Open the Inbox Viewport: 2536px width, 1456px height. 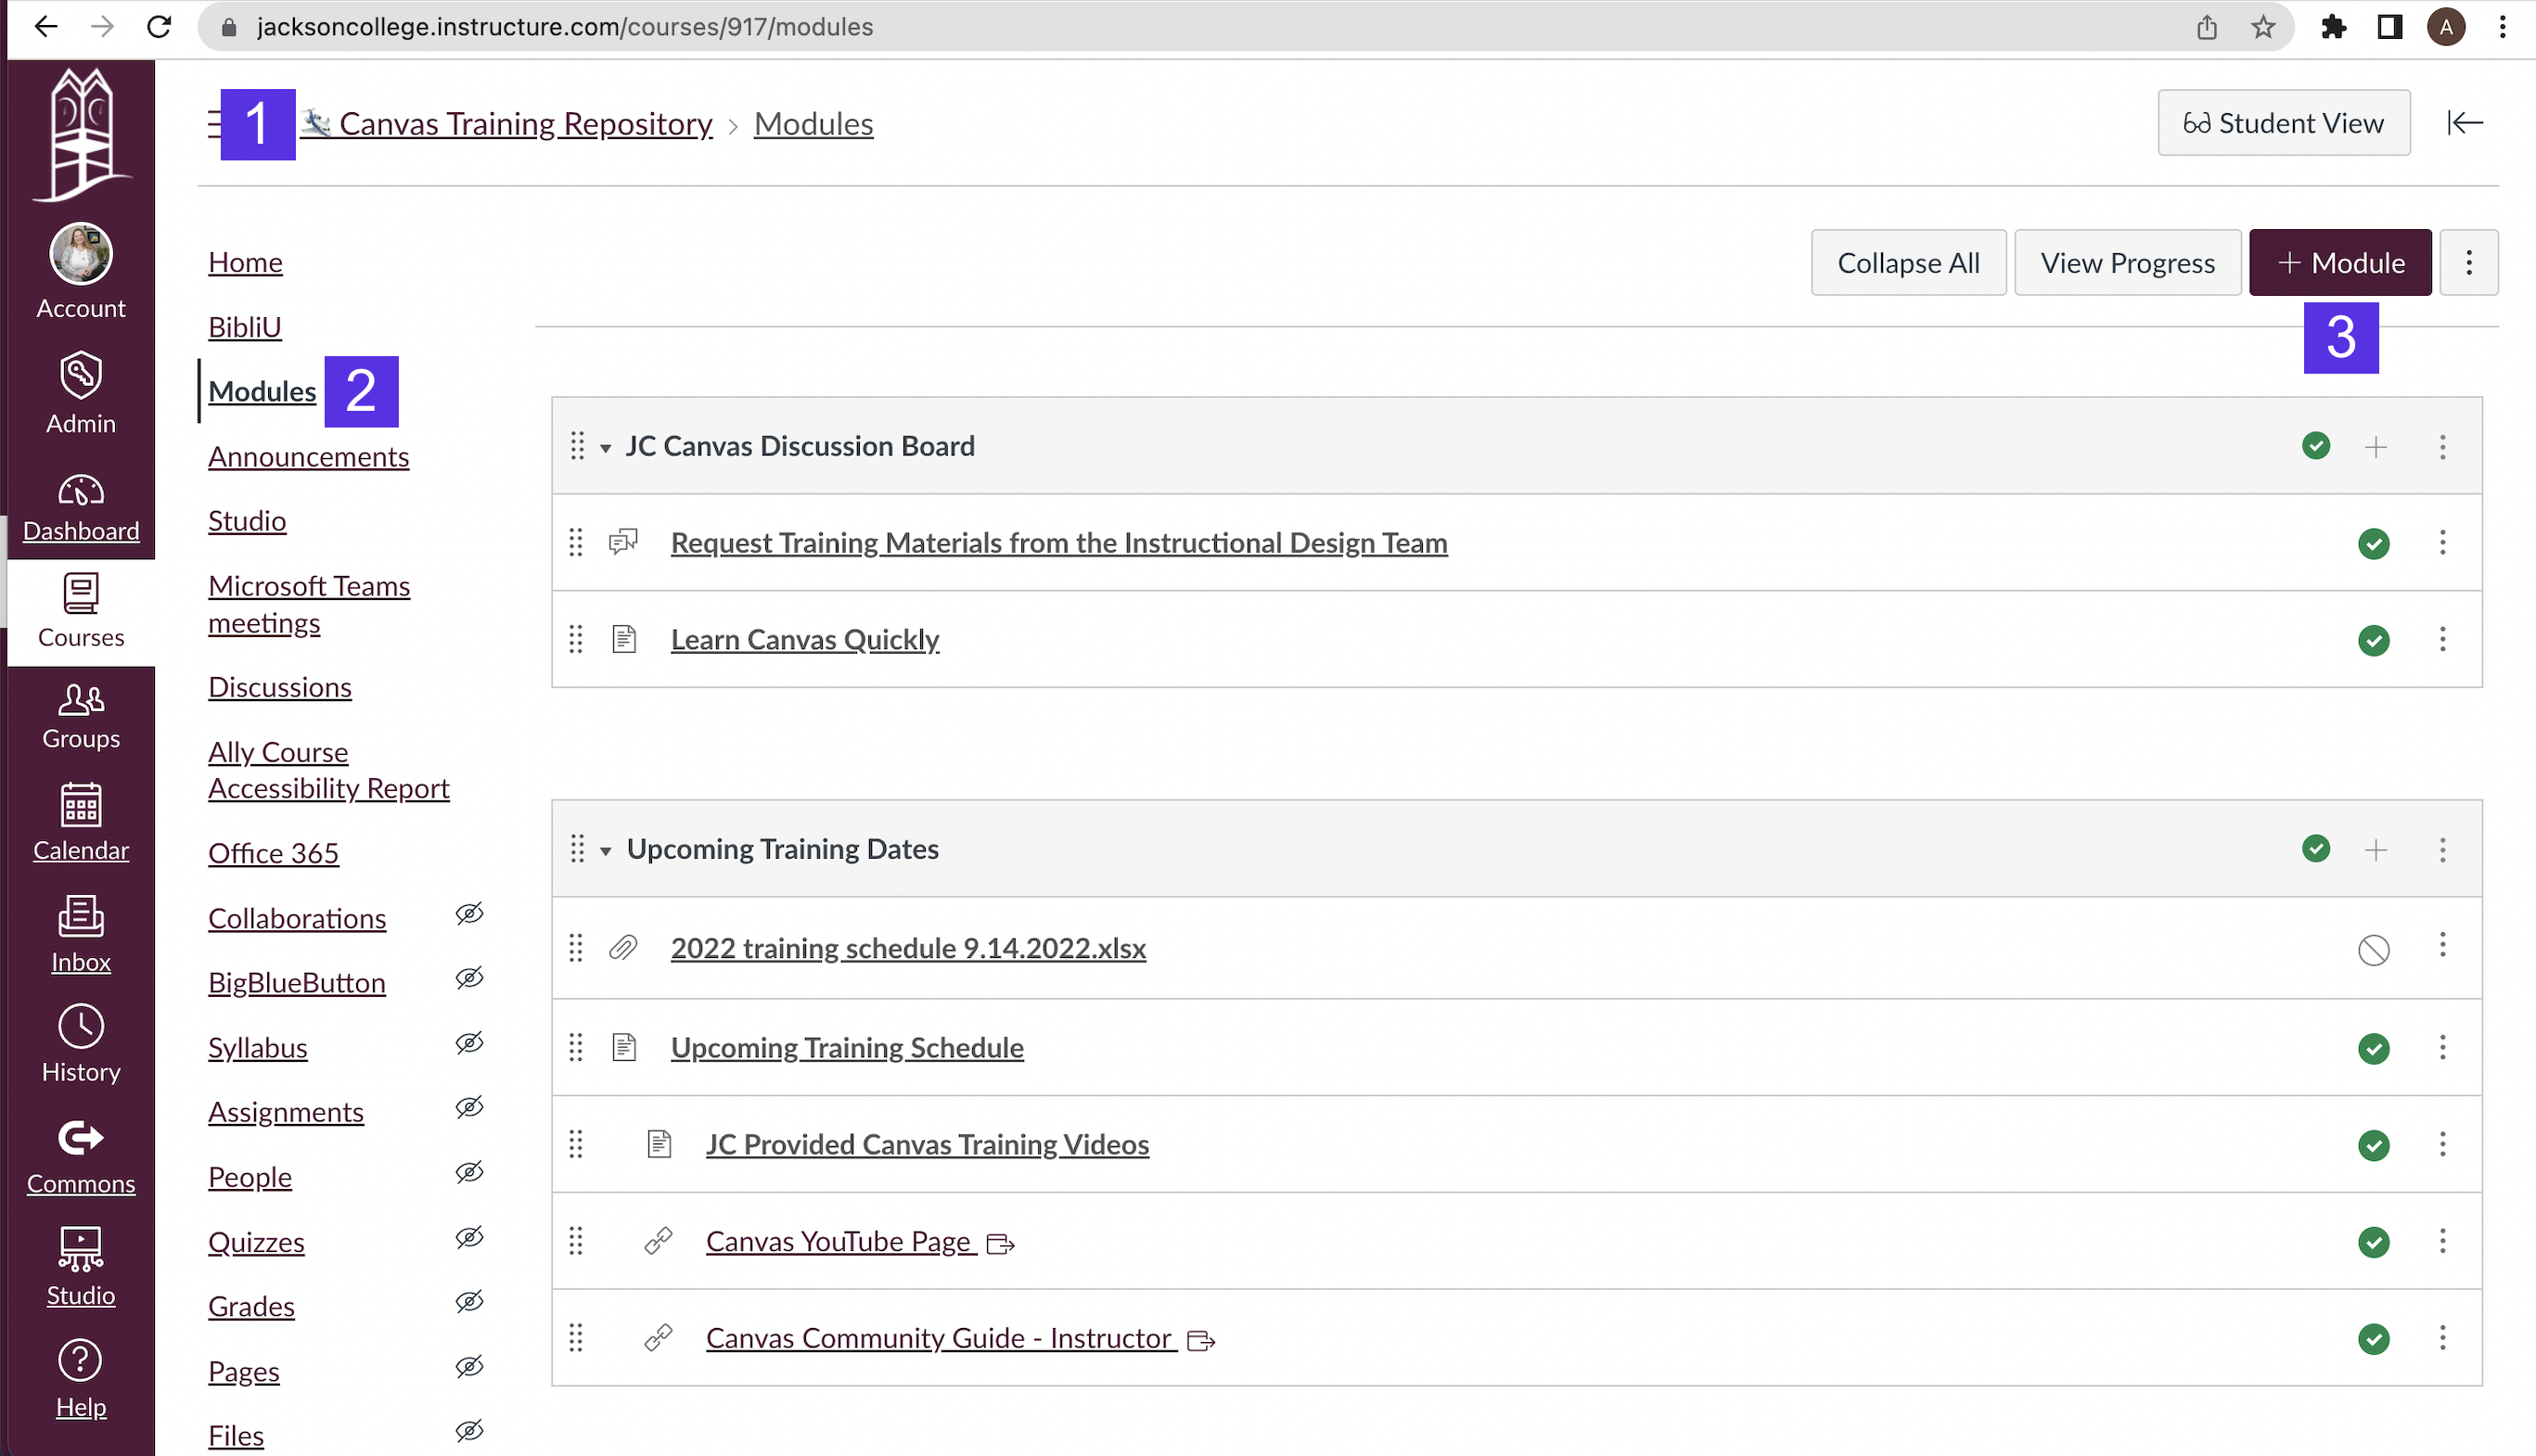81,934
